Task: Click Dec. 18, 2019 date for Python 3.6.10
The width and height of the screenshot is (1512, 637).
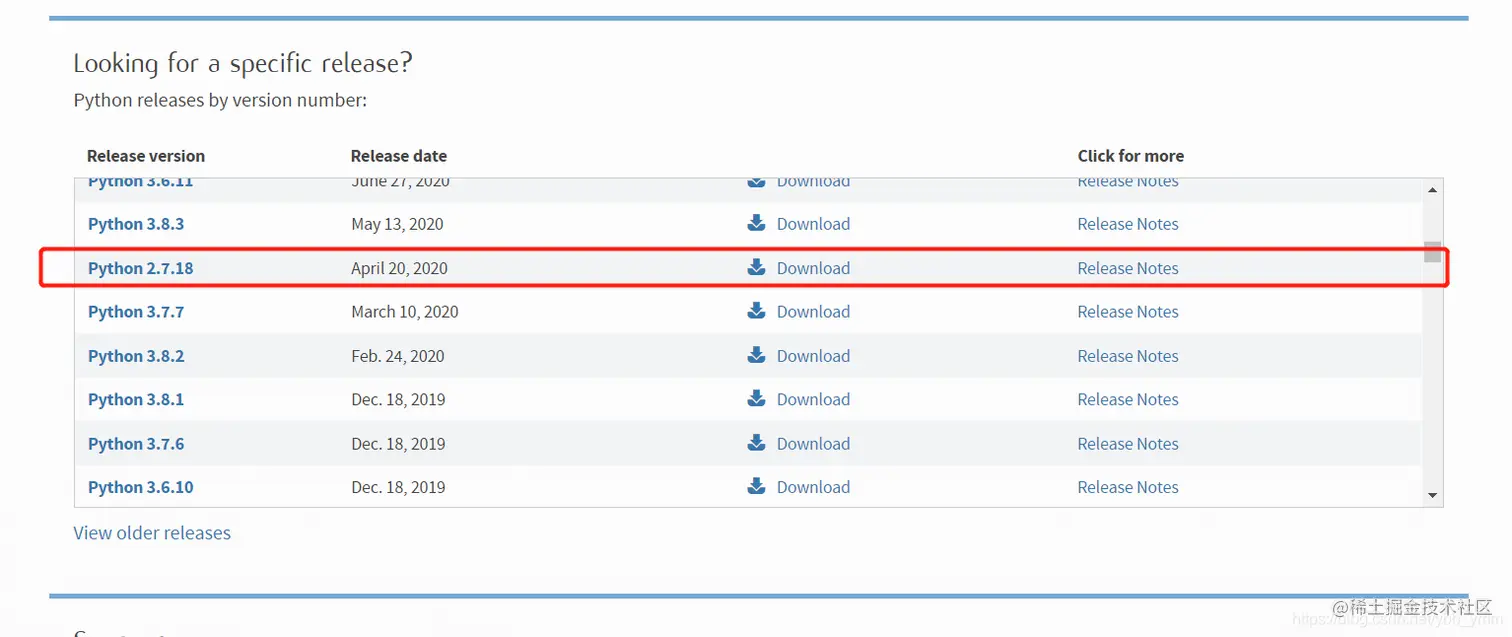Action: tap(398, 487)
